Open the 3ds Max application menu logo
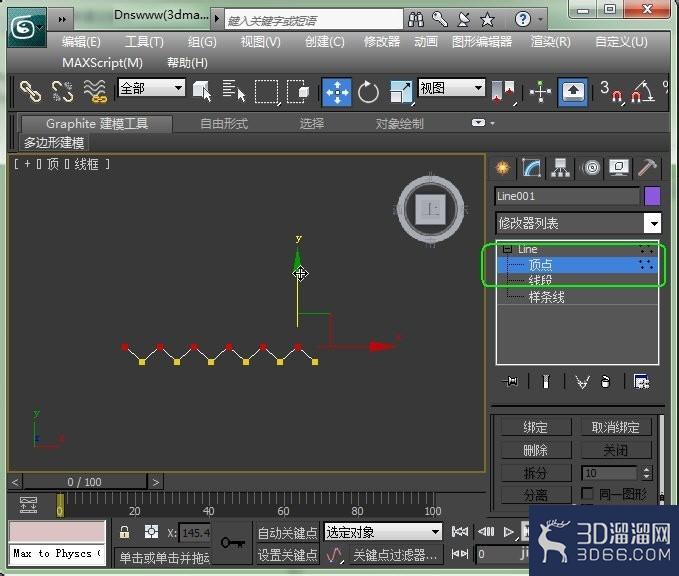This screenshot has width=679, height=576. click(x=26, y=29)
